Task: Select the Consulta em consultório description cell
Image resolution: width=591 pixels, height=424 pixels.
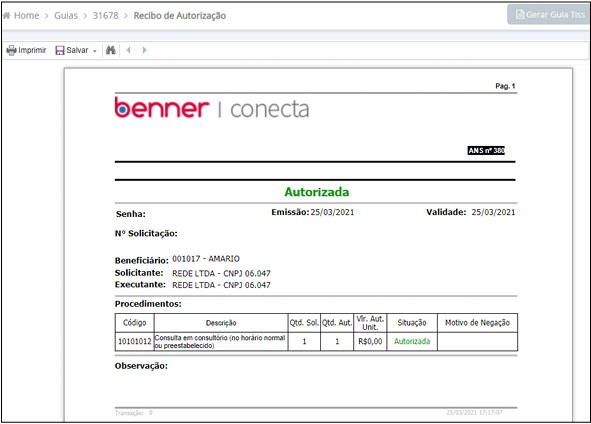Action: pos(221,341)
